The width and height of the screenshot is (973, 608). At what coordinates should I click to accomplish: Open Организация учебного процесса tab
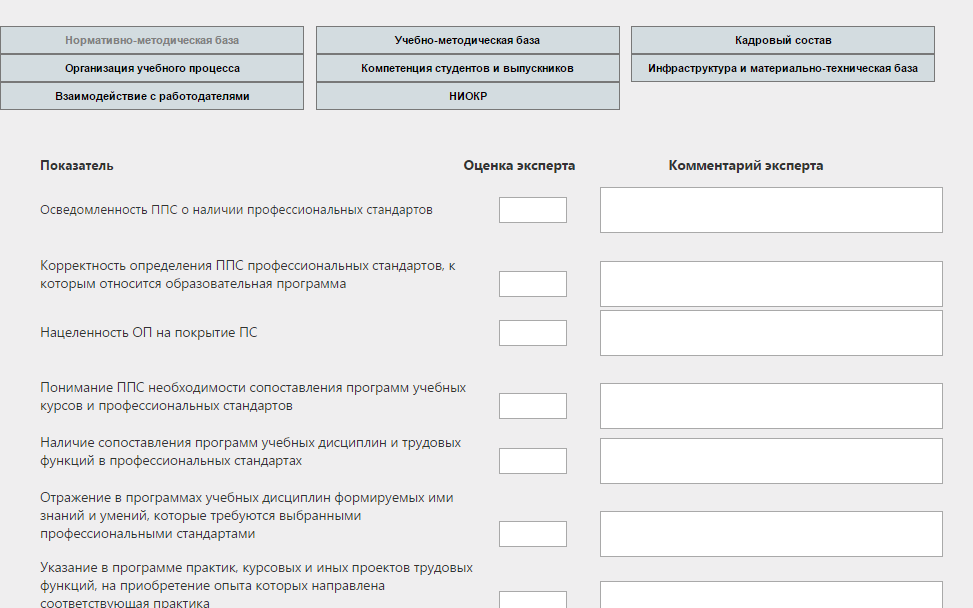152,68
